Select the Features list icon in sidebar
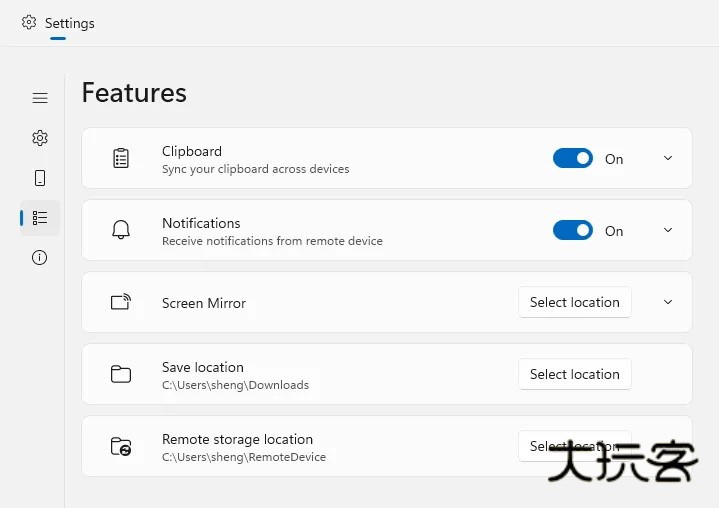The height and width of the screenshot is (508, 719). 40,217
